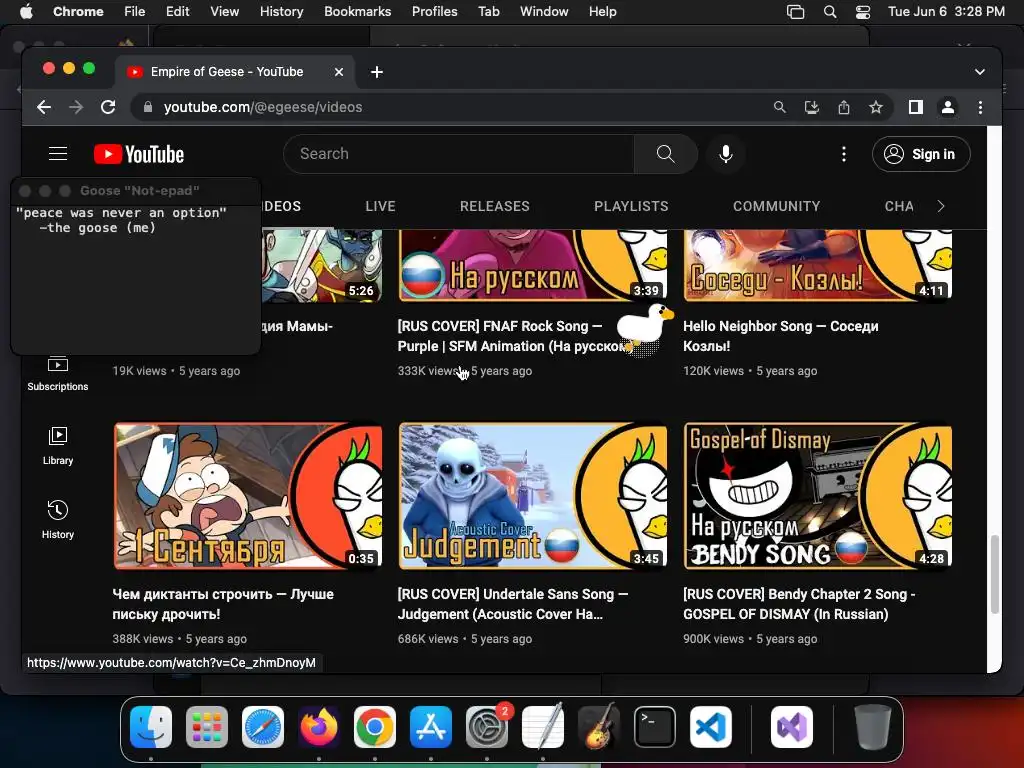Switch to the PLAYLISTS channel tab
Image resolution: width=1024 pixels, height=768 pixels.
point(631,206)
